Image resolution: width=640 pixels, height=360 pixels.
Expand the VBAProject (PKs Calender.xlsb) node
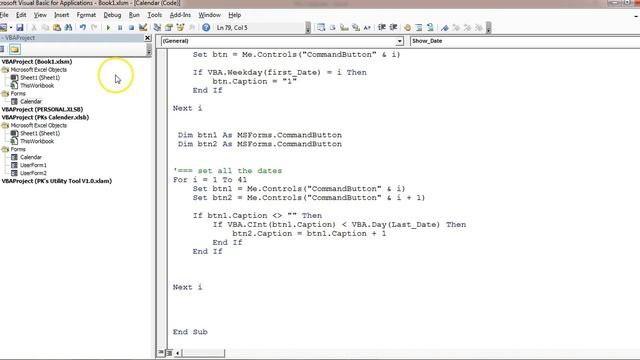45,117
